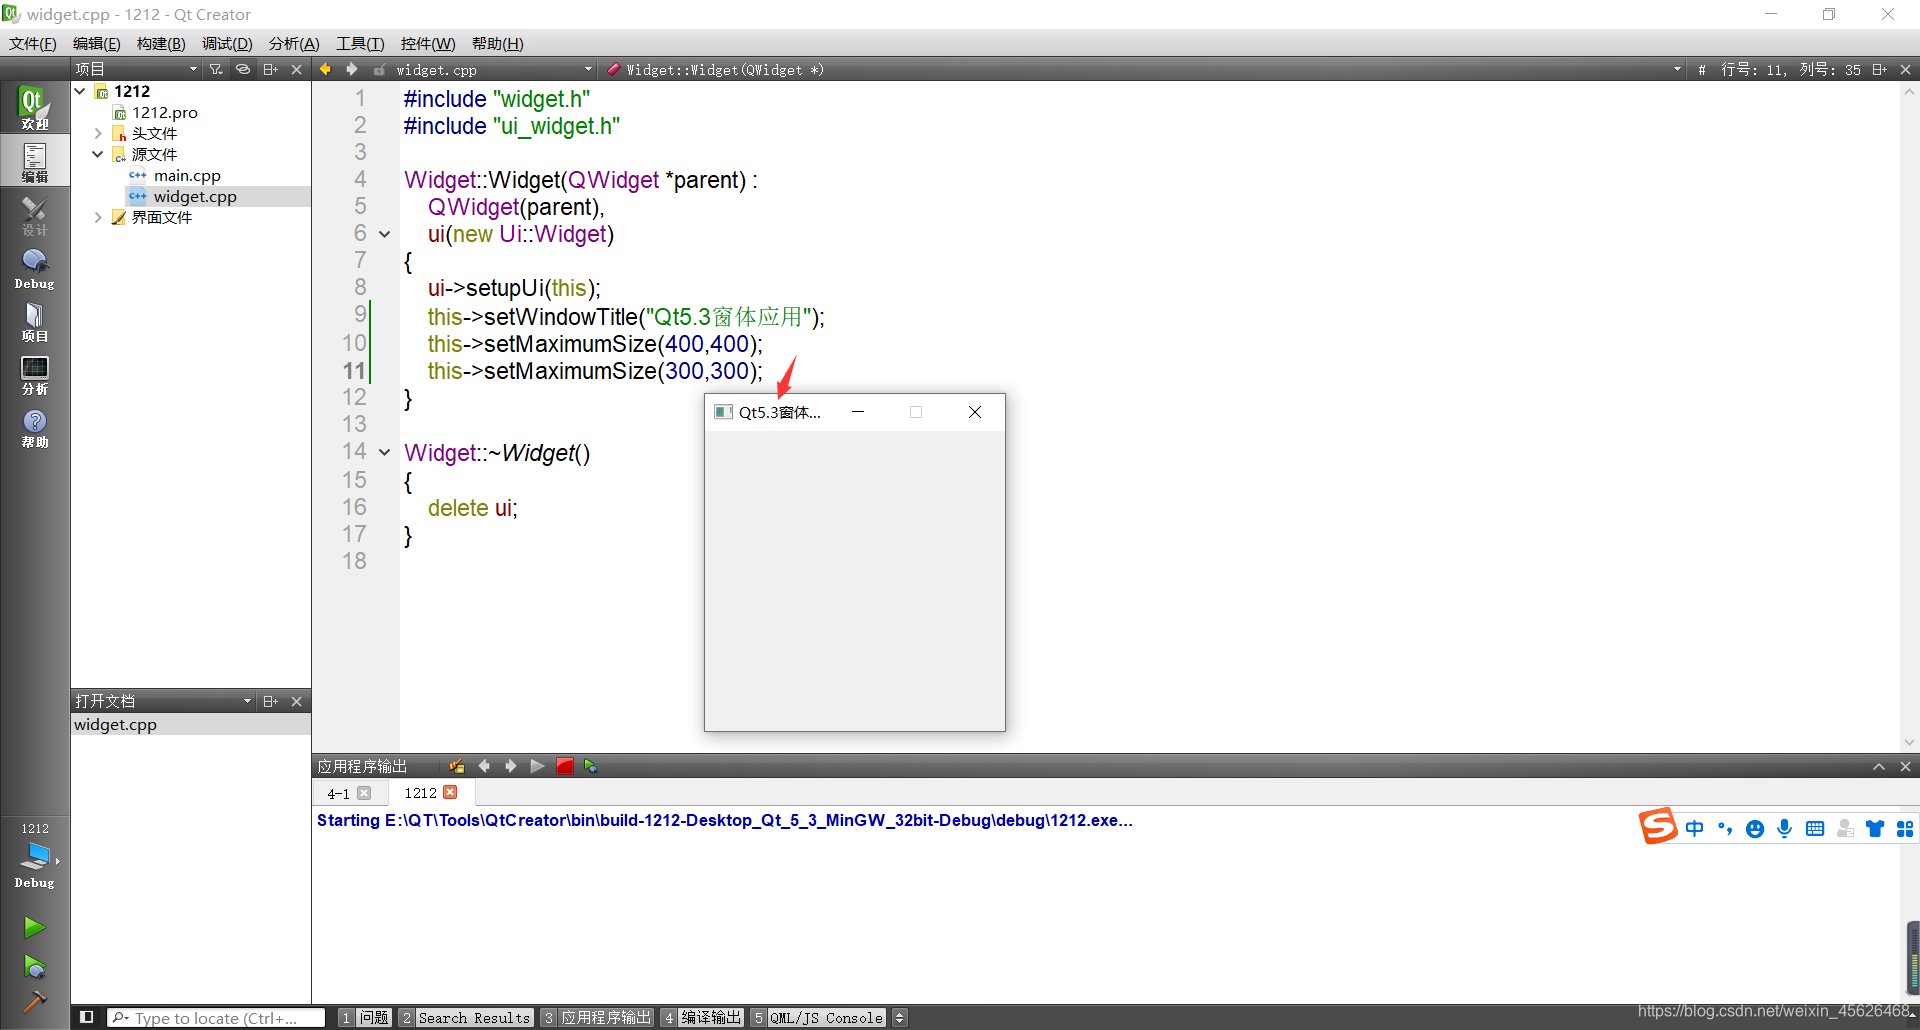Go forward in editor navigation history
1920x1030 pixels.
click(x=351, y=69)
